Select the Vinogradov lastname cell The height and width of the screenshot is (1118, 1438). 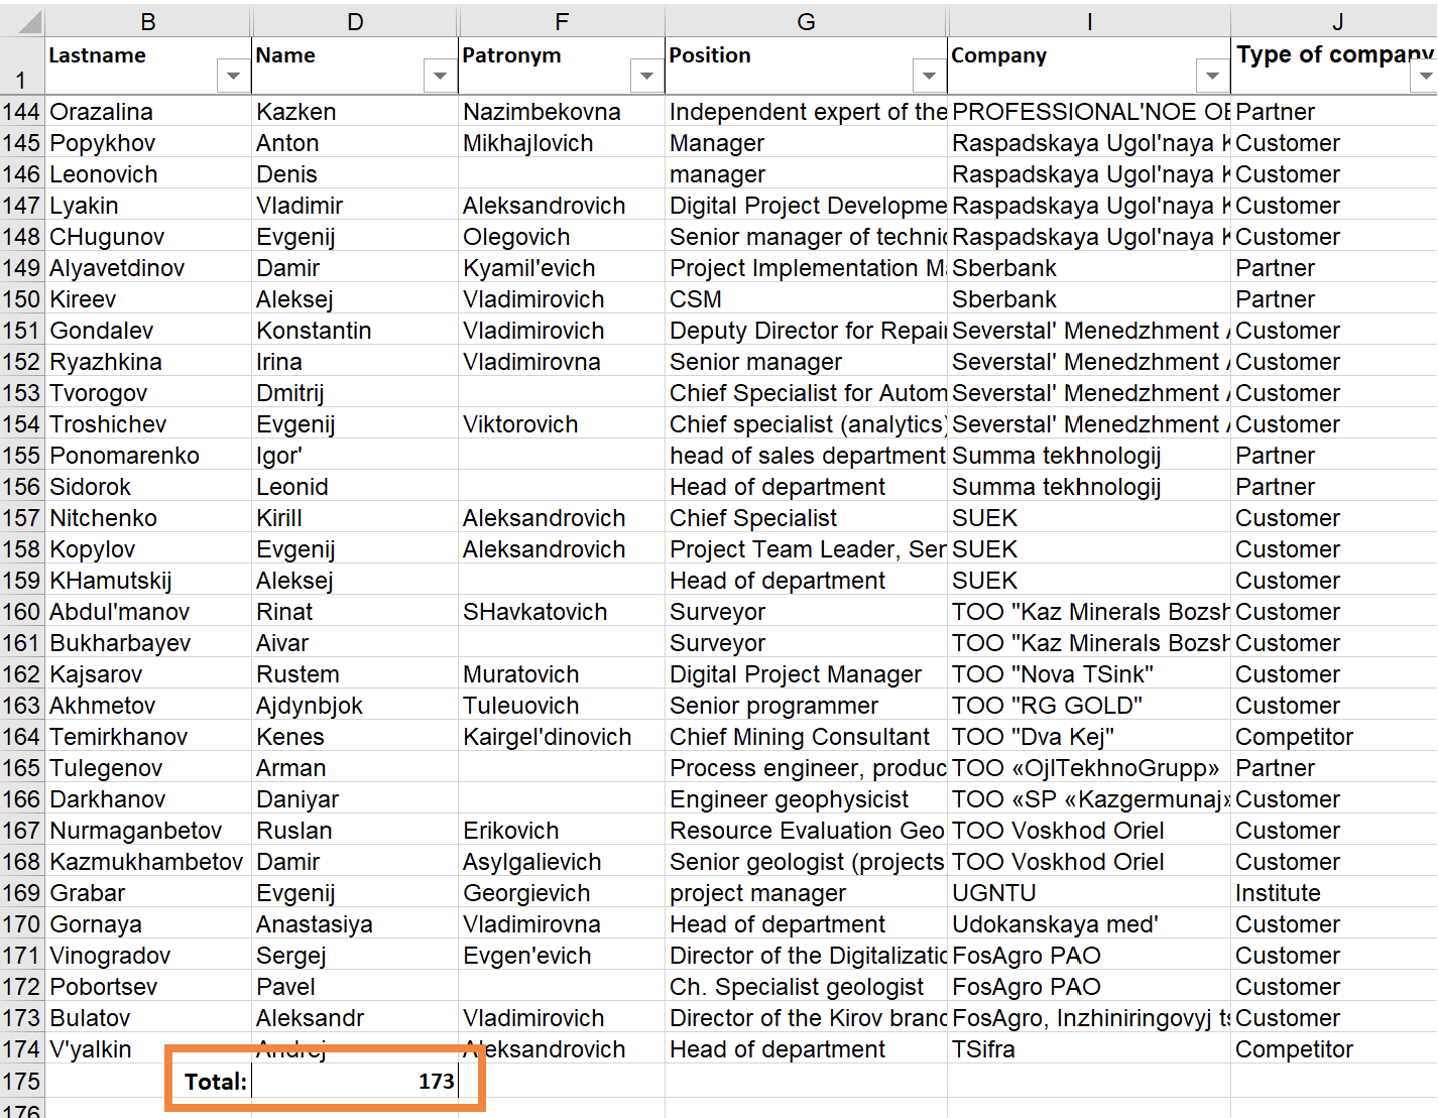pos(148,955)
